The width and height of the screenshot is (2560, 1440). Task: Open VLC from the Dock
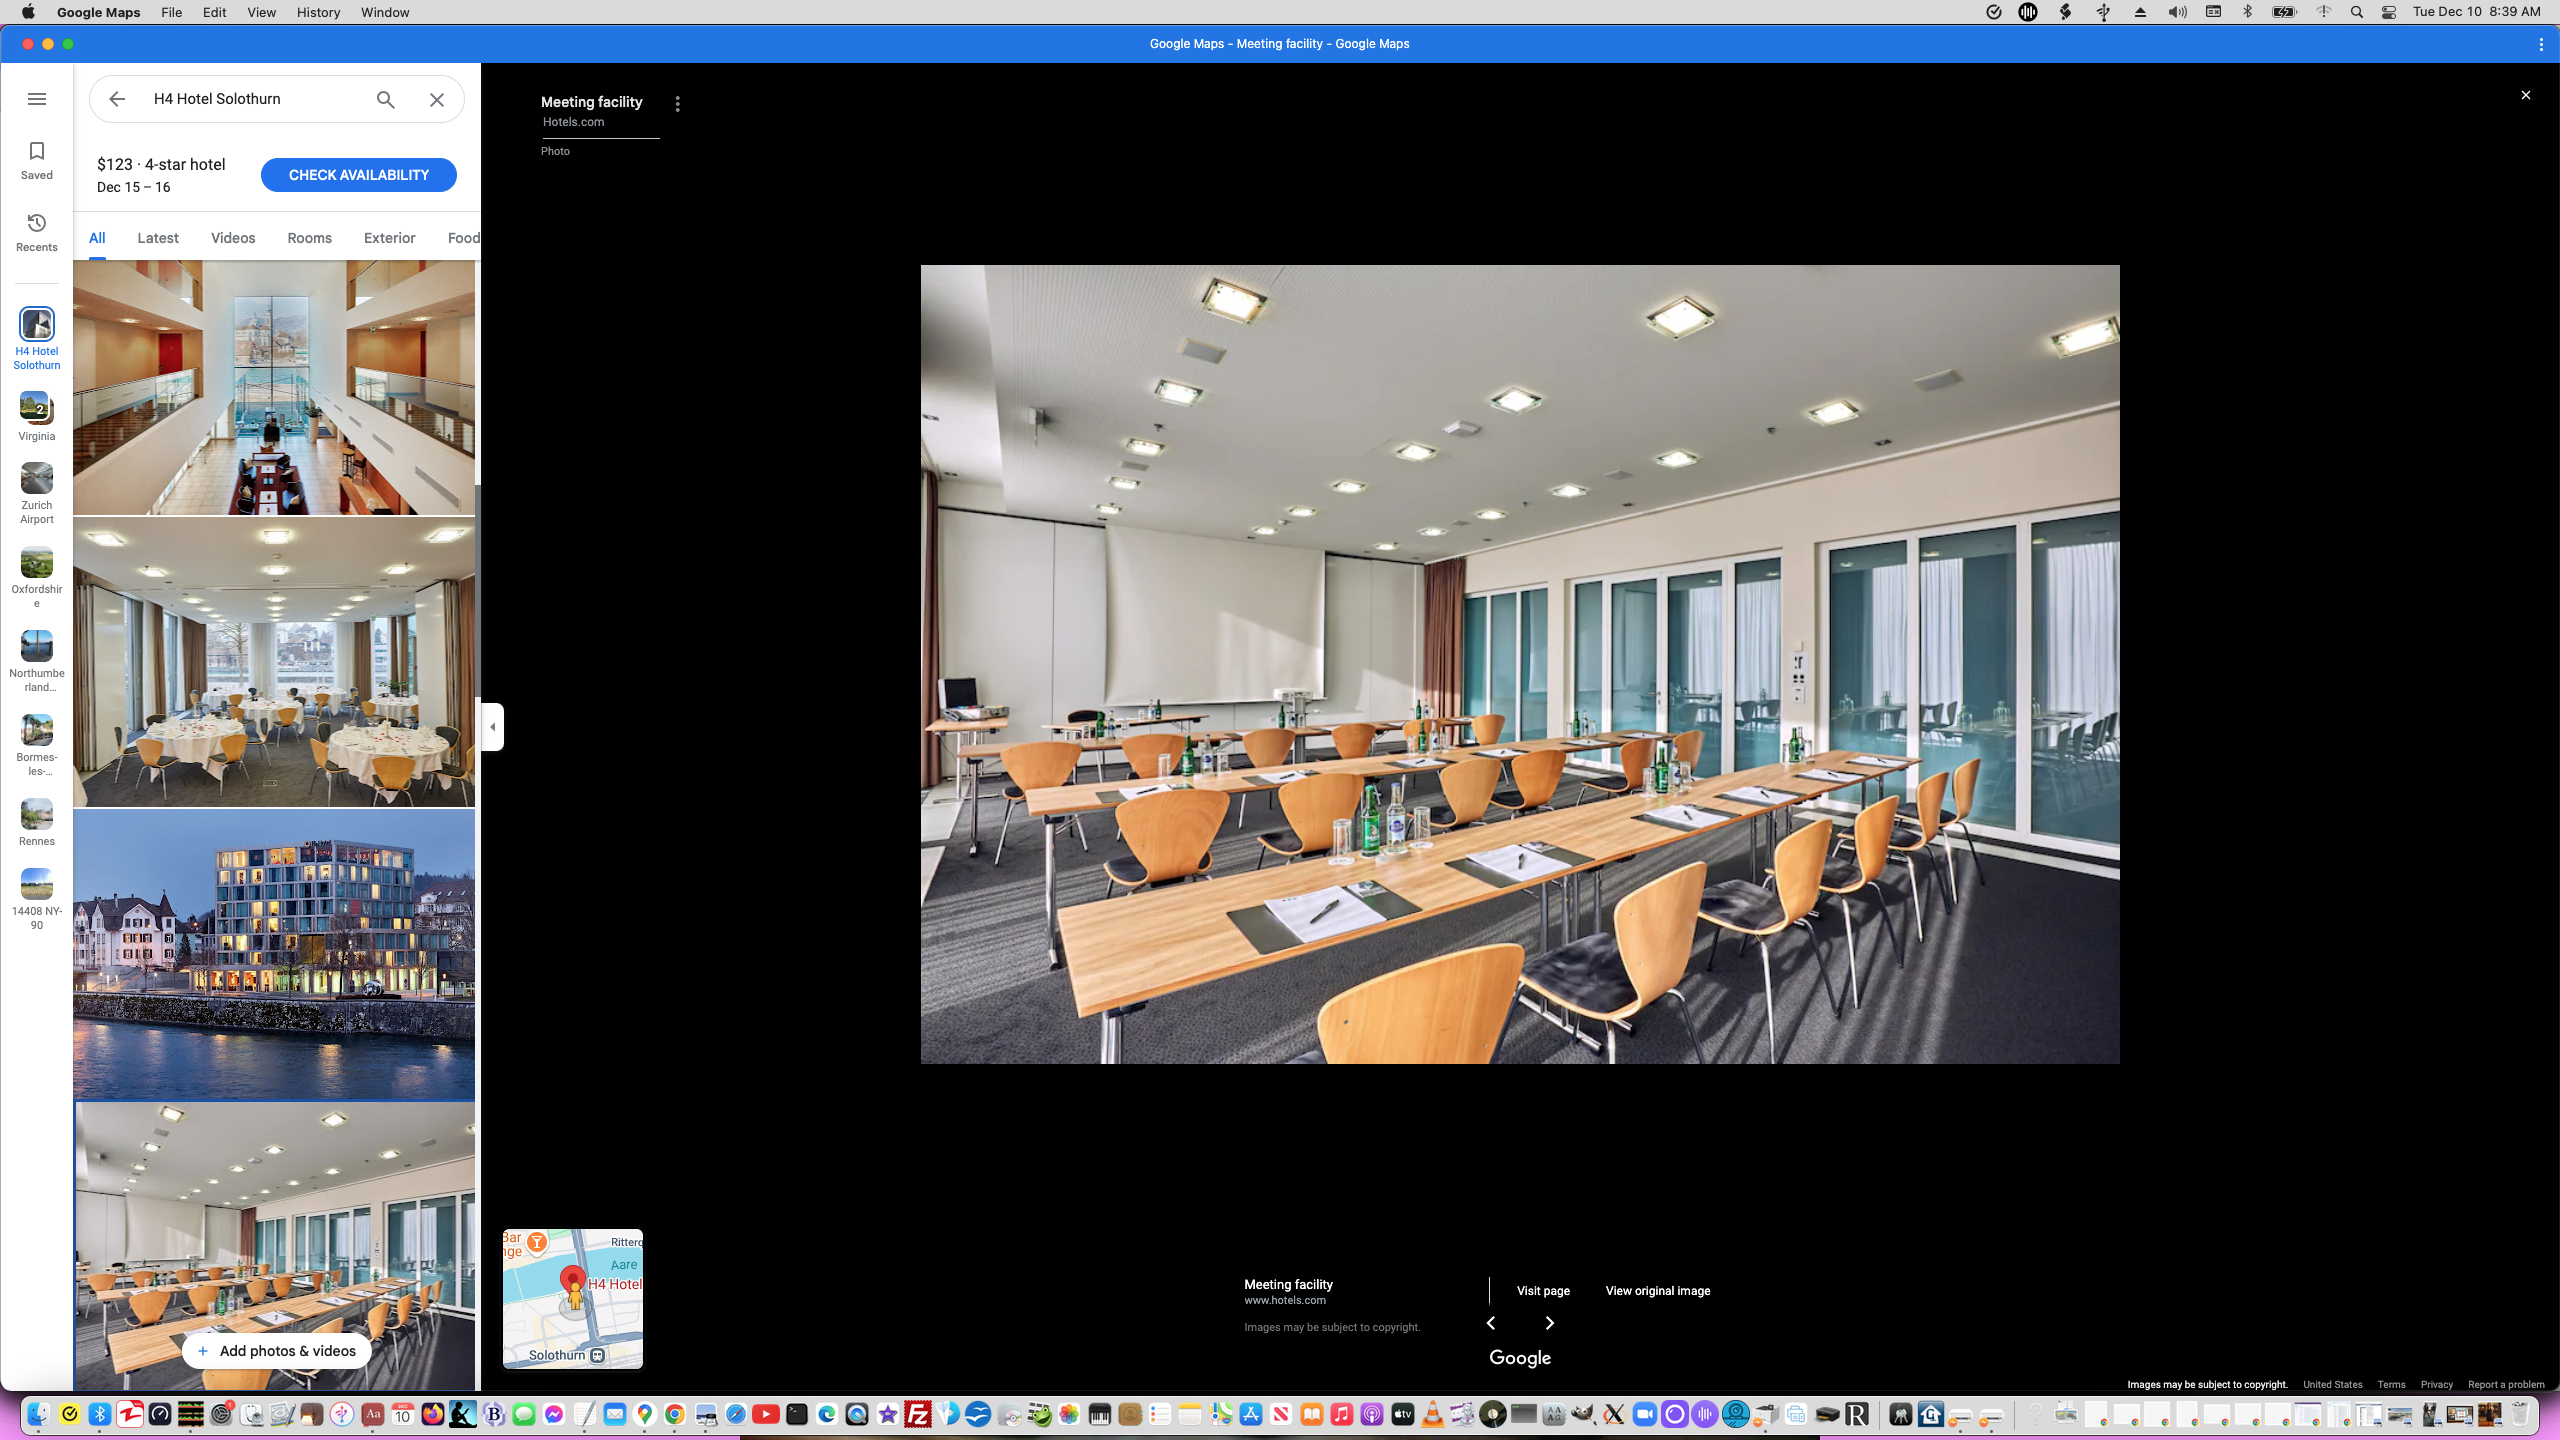coord(1432,1415)
